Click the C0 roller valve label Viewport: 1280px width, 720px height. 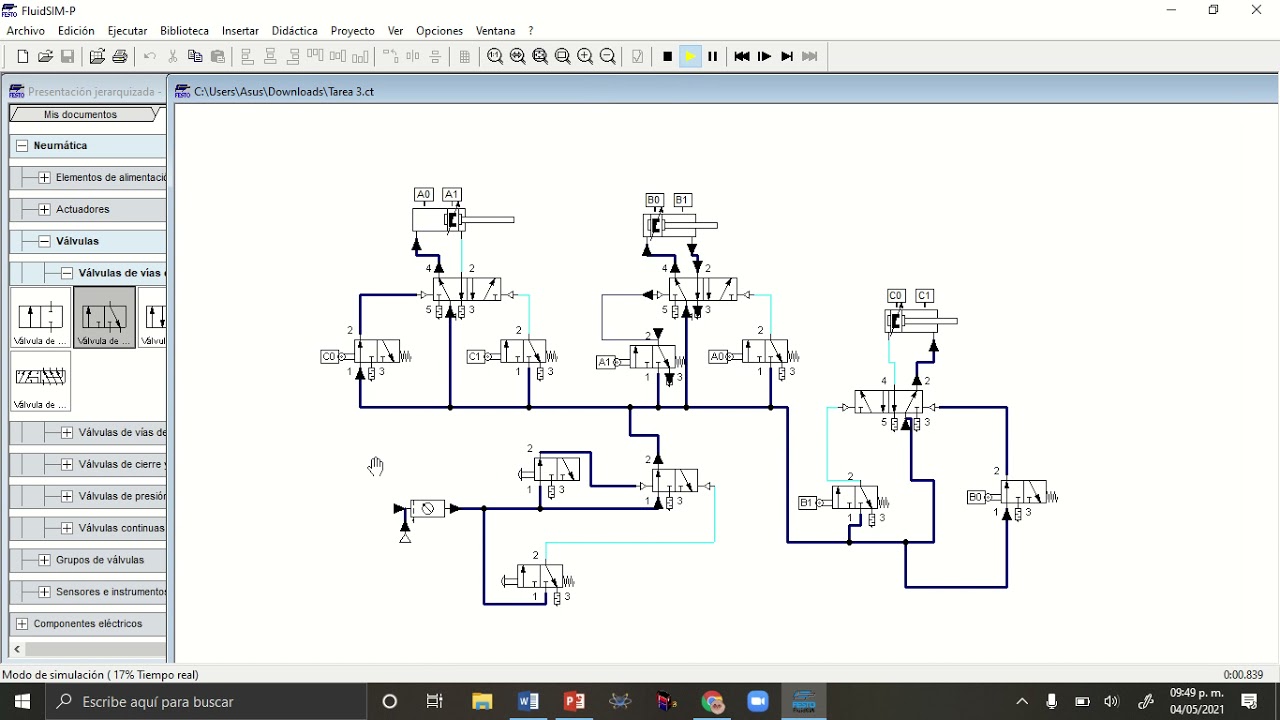(x=328, y=357)
